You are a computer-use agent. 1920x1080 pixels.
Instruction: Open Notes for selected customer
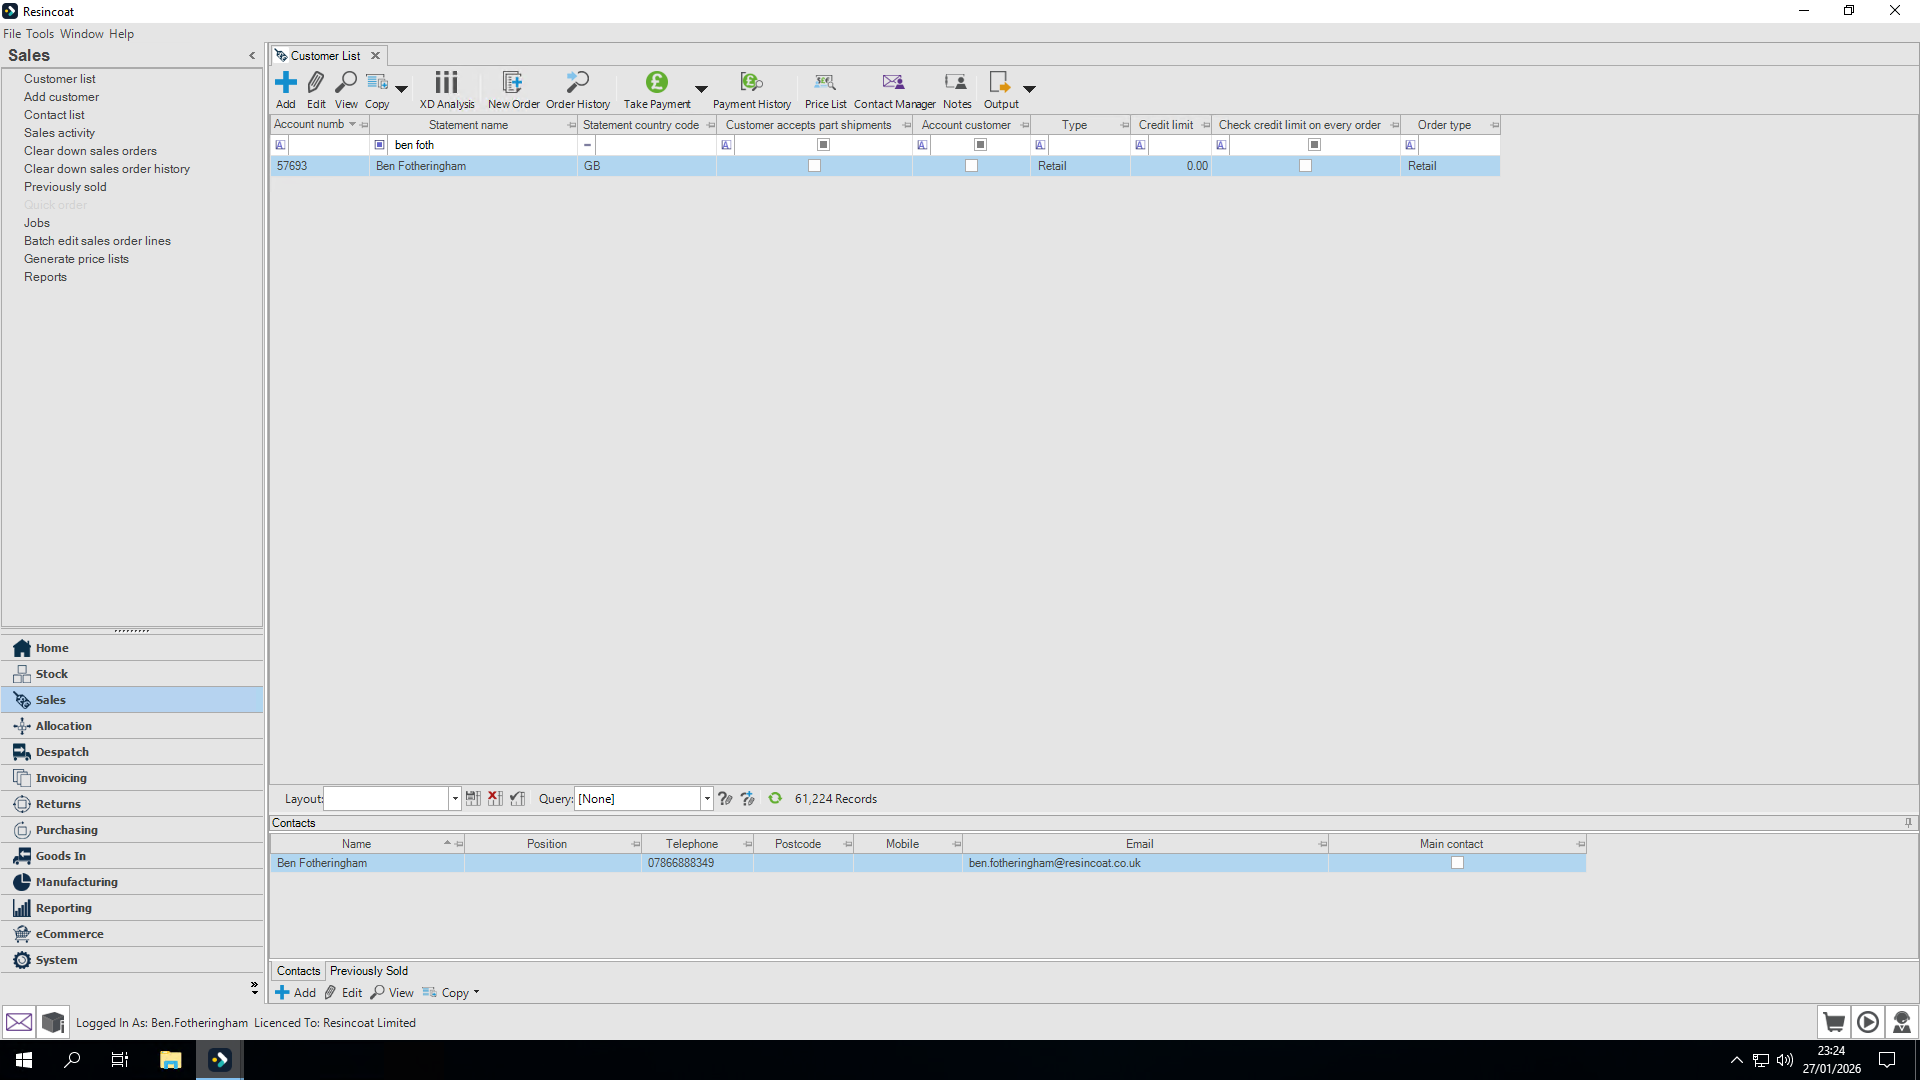tap(956, 83)
